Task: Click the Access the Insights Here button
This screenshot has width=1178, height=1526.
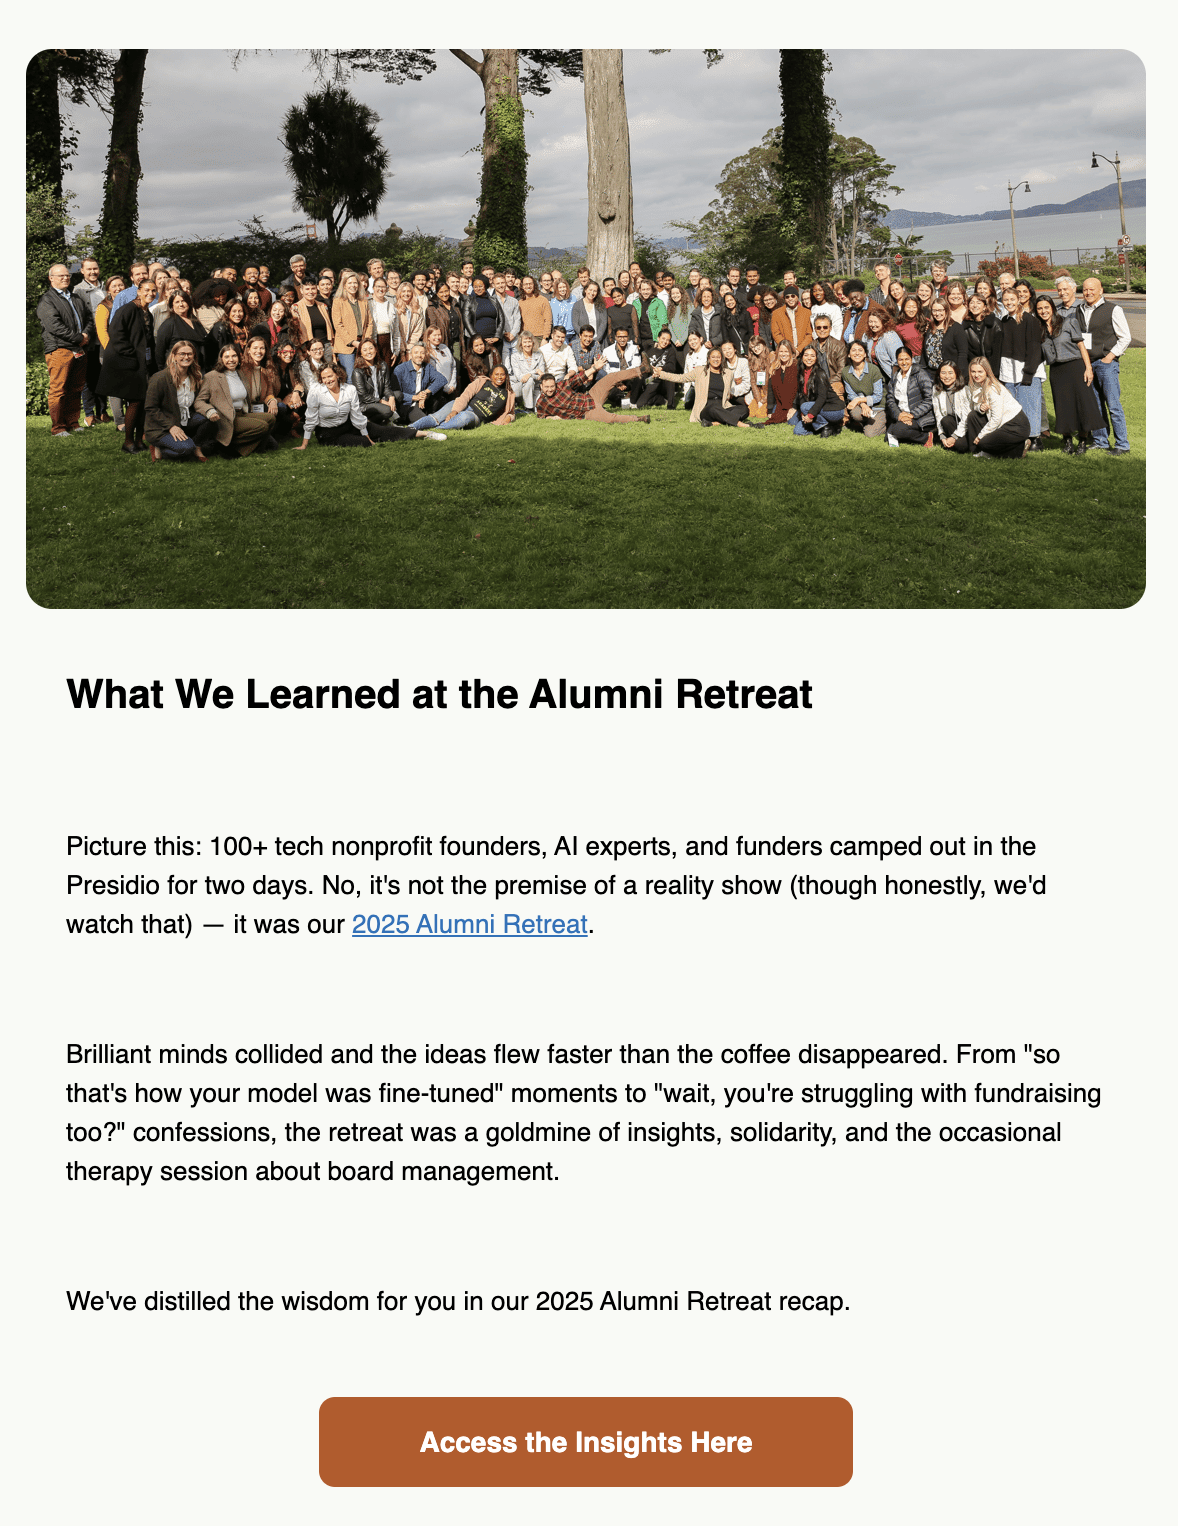Action: pyautogui.click(x=586, y=1442)
